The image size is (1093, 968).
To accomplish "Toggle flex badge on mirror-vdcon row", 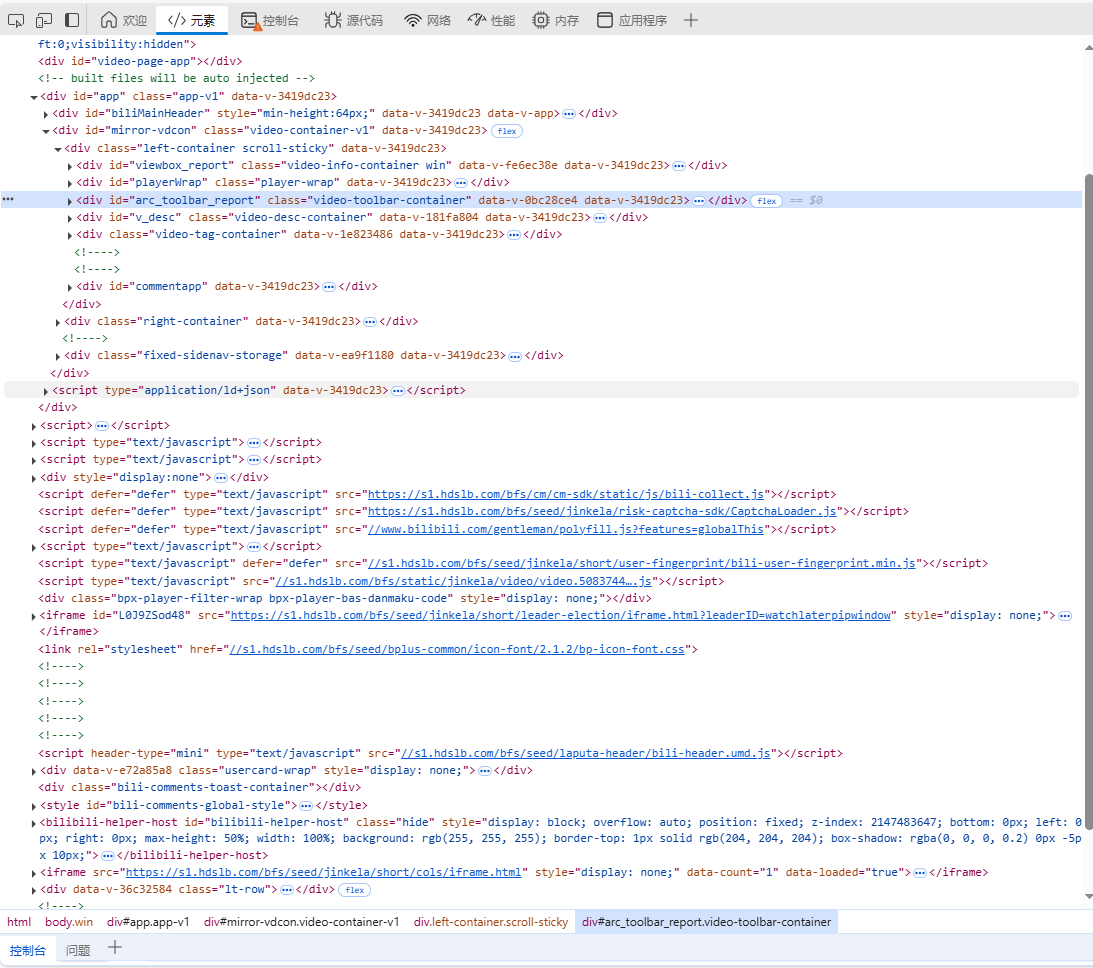I will pos(507,131).
